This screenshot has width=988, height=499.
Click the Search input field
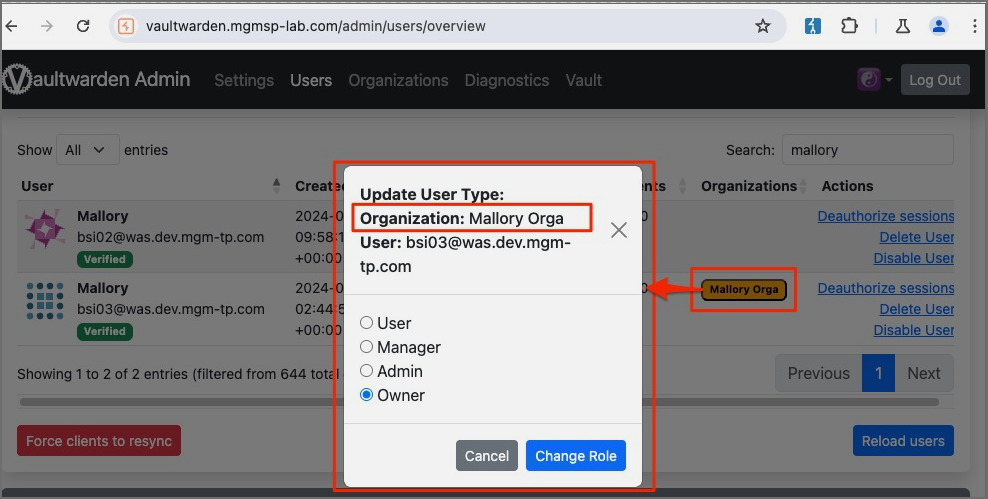click(x=867, y=150)
